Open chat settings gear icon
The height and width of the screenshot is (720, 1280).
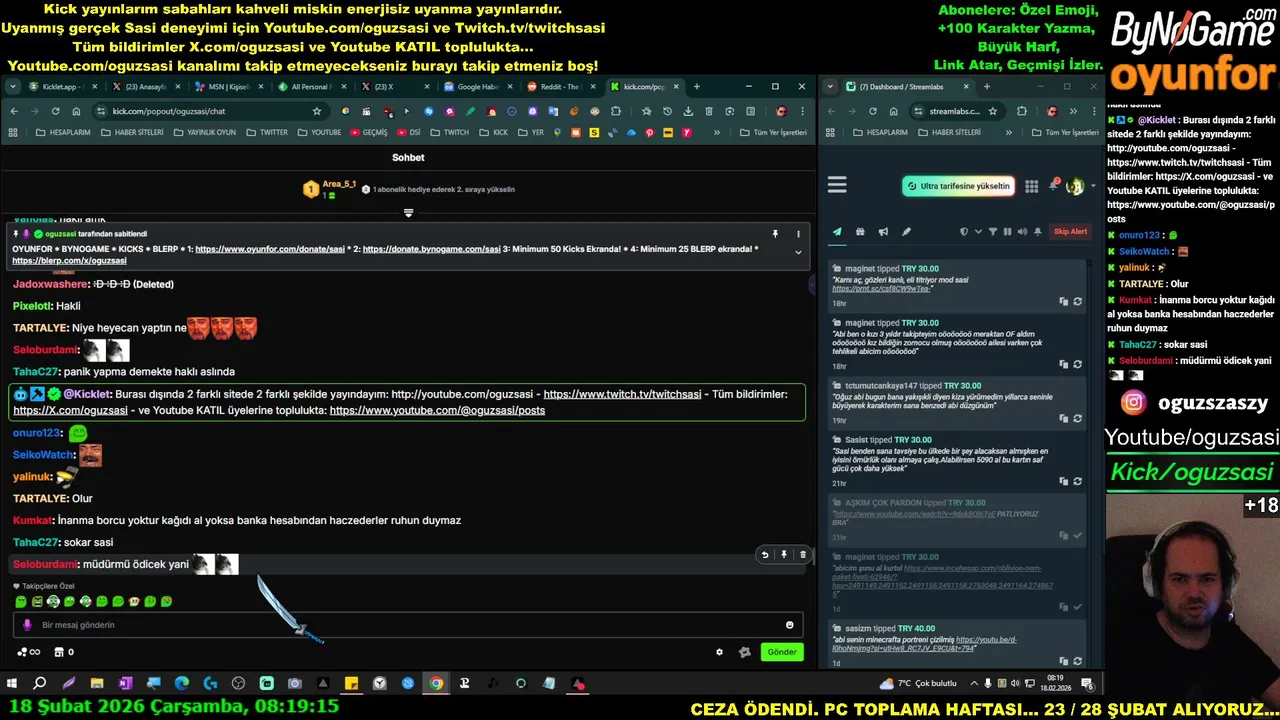point(719,652)
